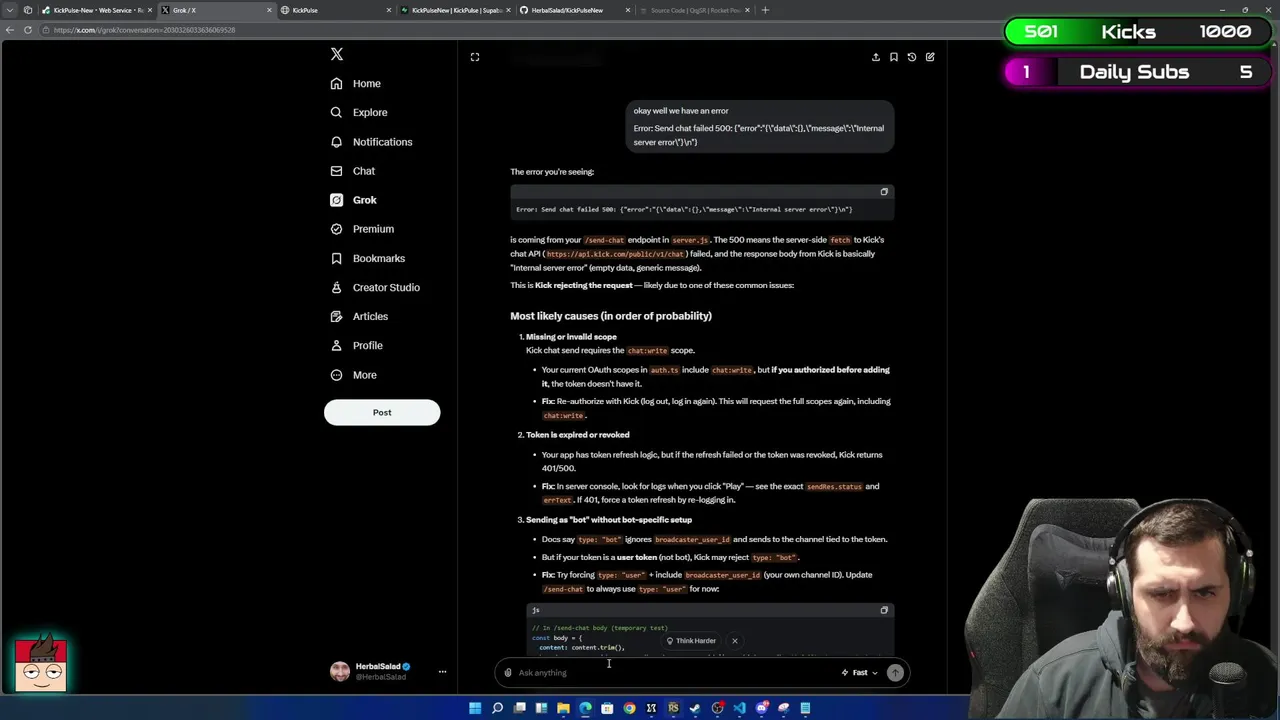The width and height of the screenshot is (1280, 720).
Task: Open Microsoft Edge from taskbar
Action: [585, 708]
